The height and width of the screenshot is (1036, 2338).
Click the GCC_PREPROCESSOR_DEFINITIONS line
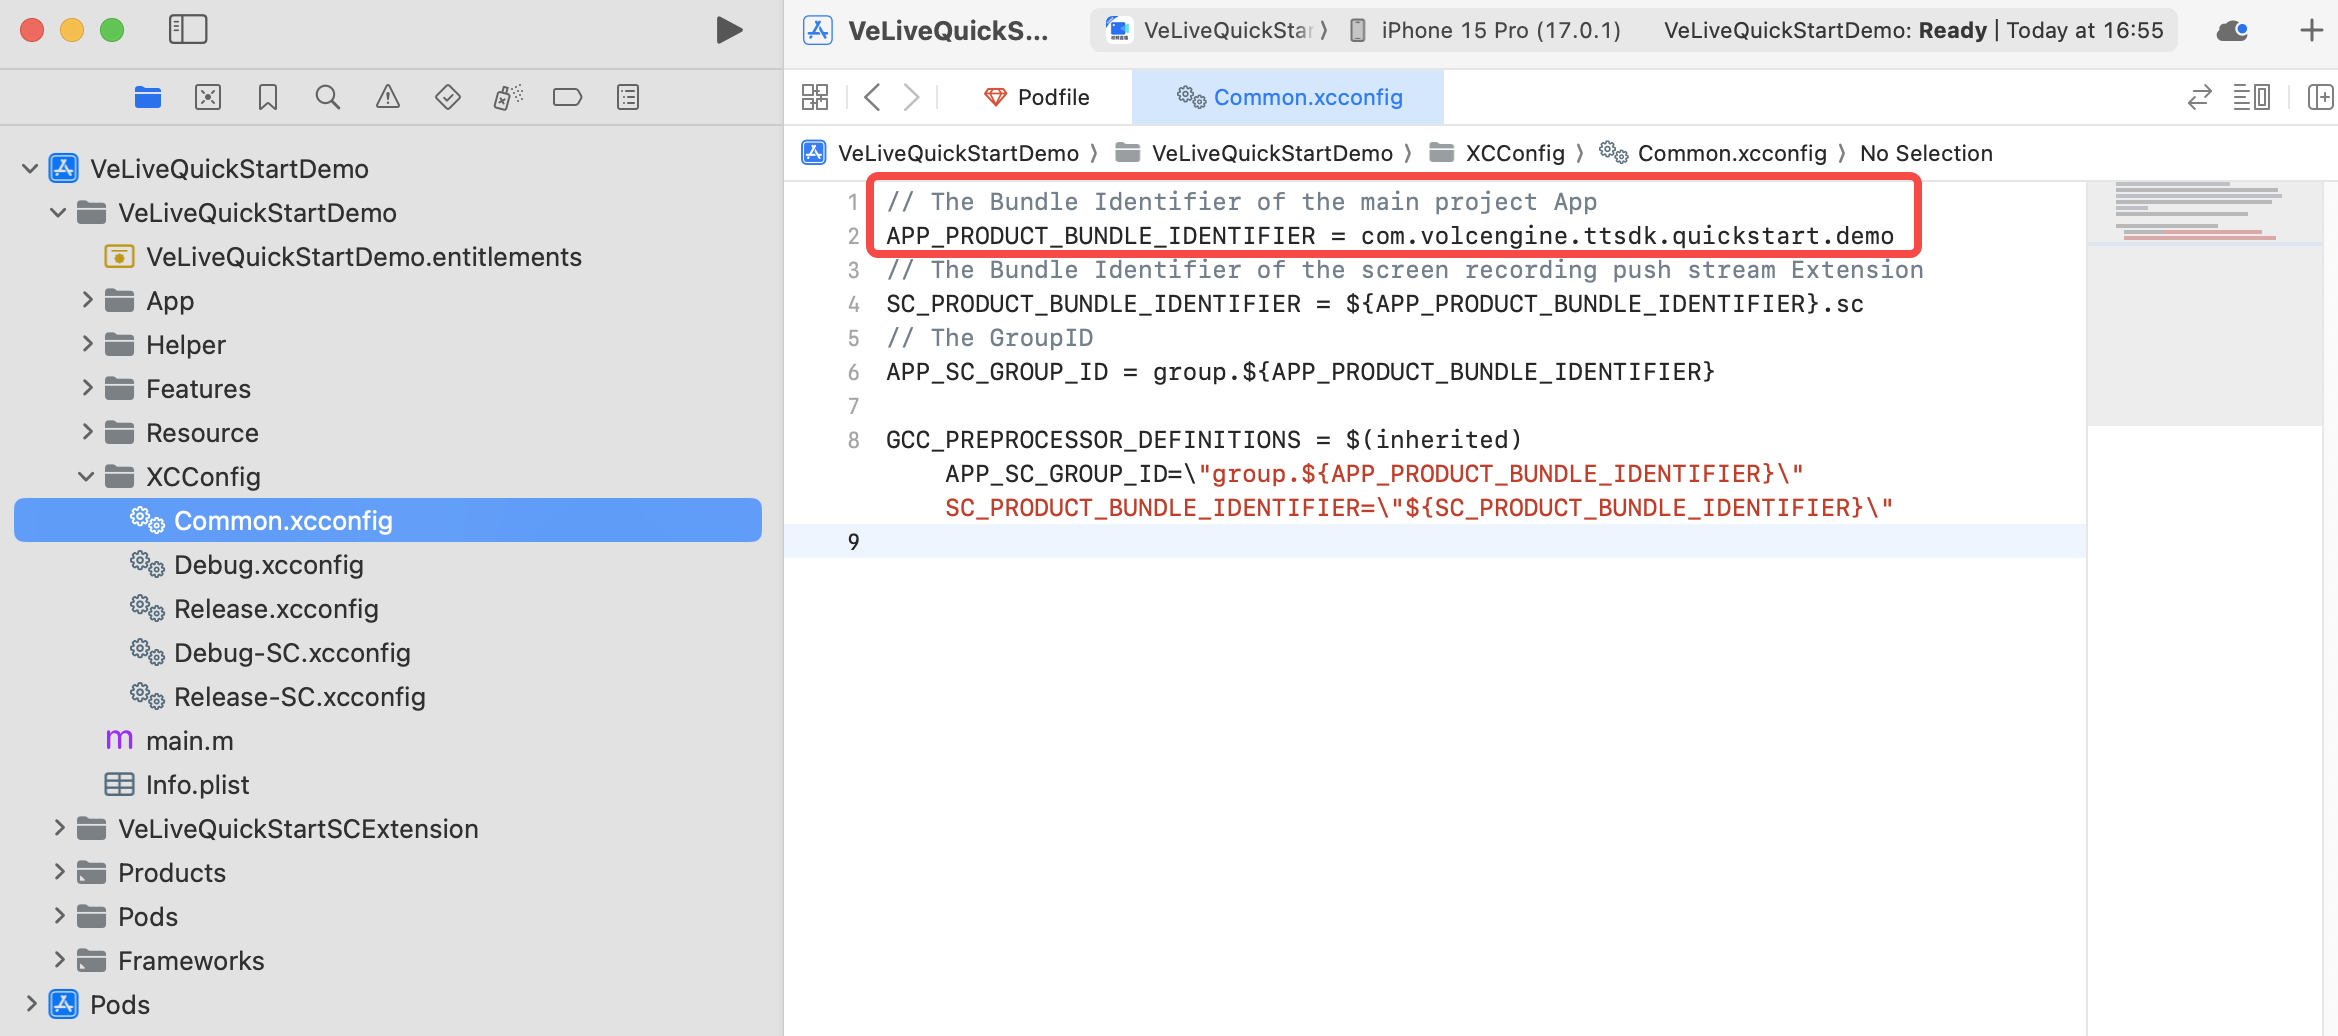coord(1204,440)
